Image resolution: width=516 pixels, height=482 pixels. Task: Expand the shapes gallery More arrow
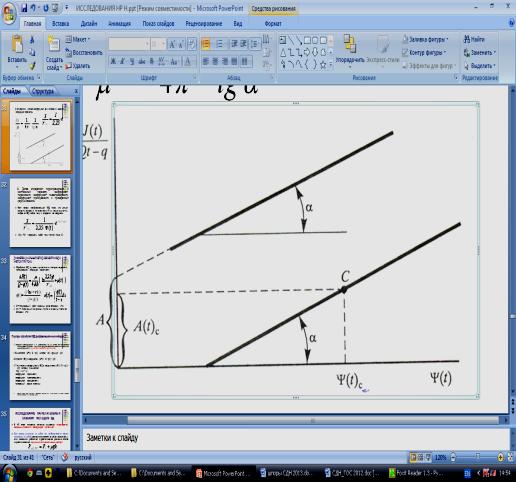[331, 65]
